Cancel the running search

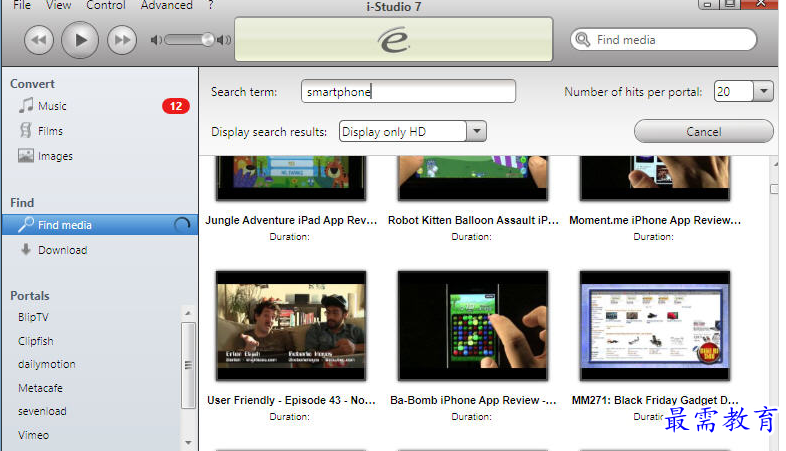(703, 131)
